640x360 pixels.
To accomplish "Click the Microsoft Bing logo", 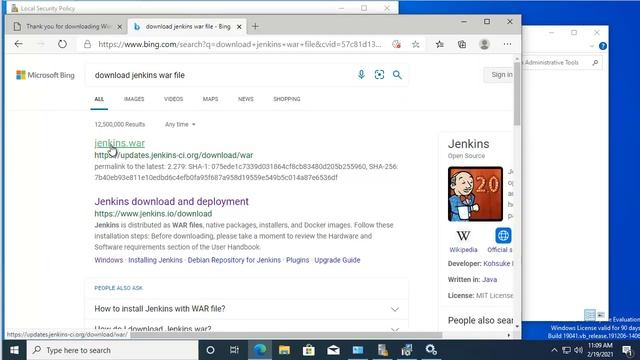I will [x=45, y=75].
